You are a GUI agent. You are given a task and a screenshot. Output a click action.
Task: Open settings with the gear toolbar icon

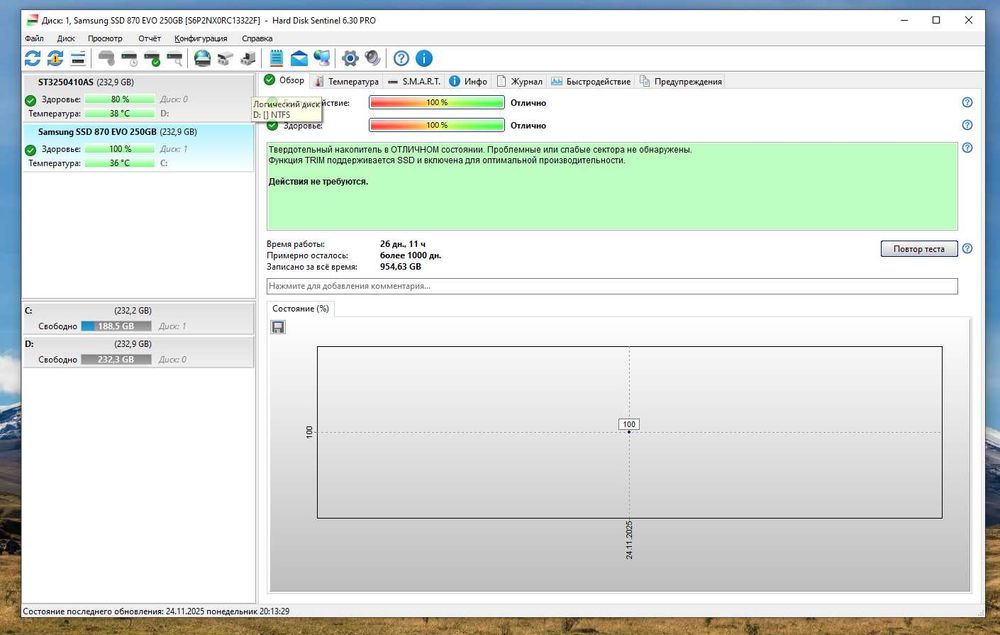350,59
